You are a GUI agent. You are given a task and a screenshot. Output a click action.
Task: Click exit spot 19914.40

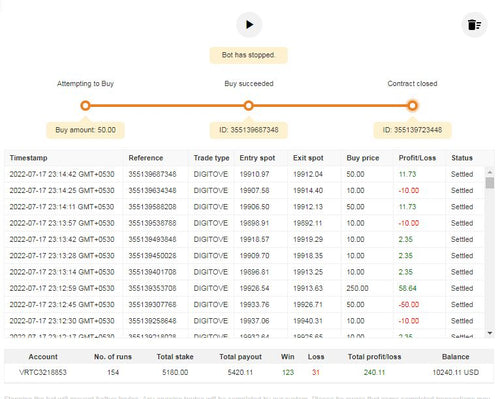308,191
